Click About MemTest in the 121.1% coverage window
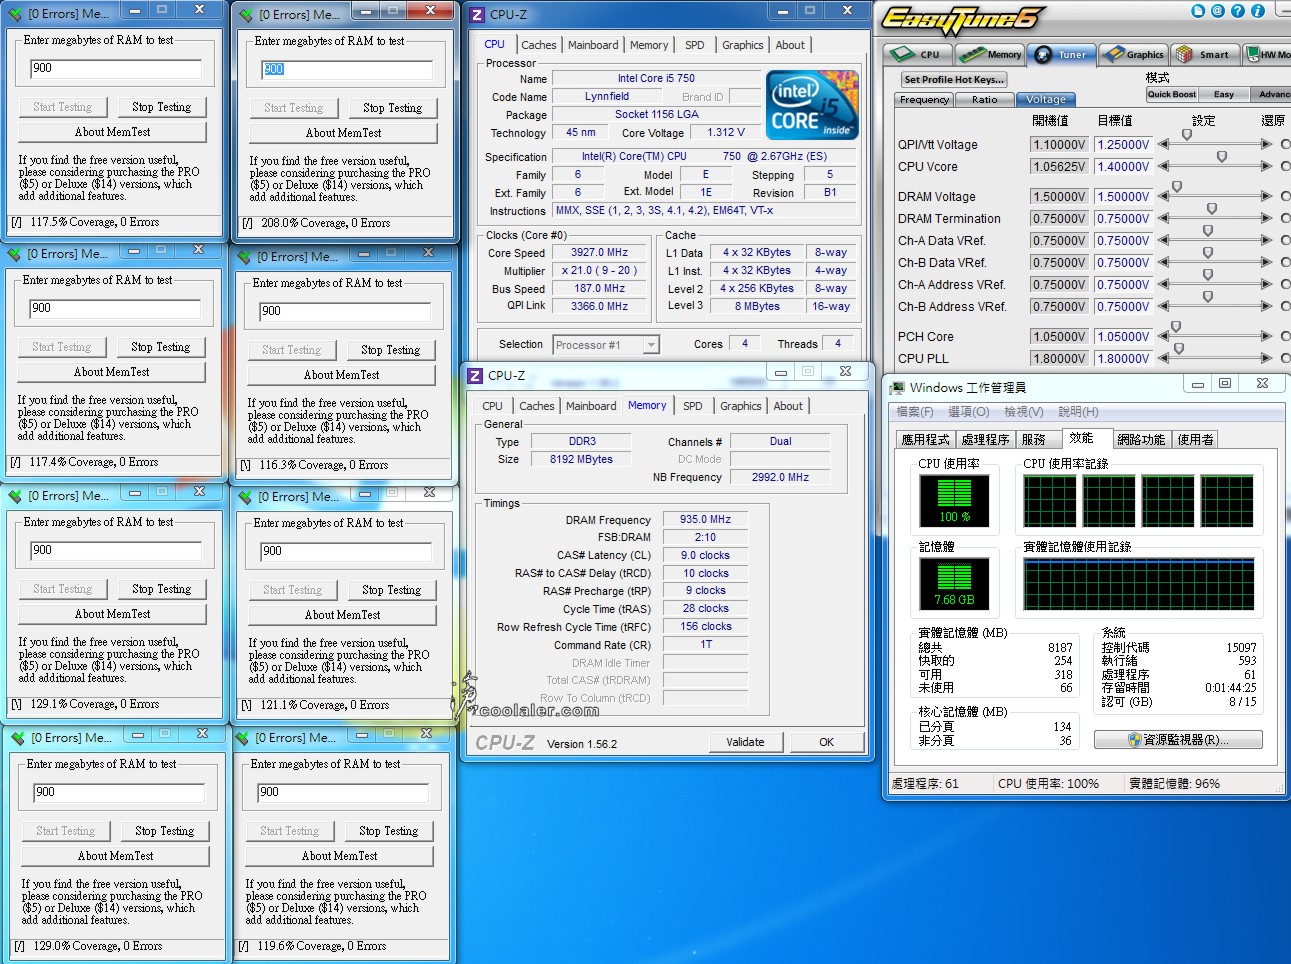This screenshot has width=1291, height=964. (342, 615)
